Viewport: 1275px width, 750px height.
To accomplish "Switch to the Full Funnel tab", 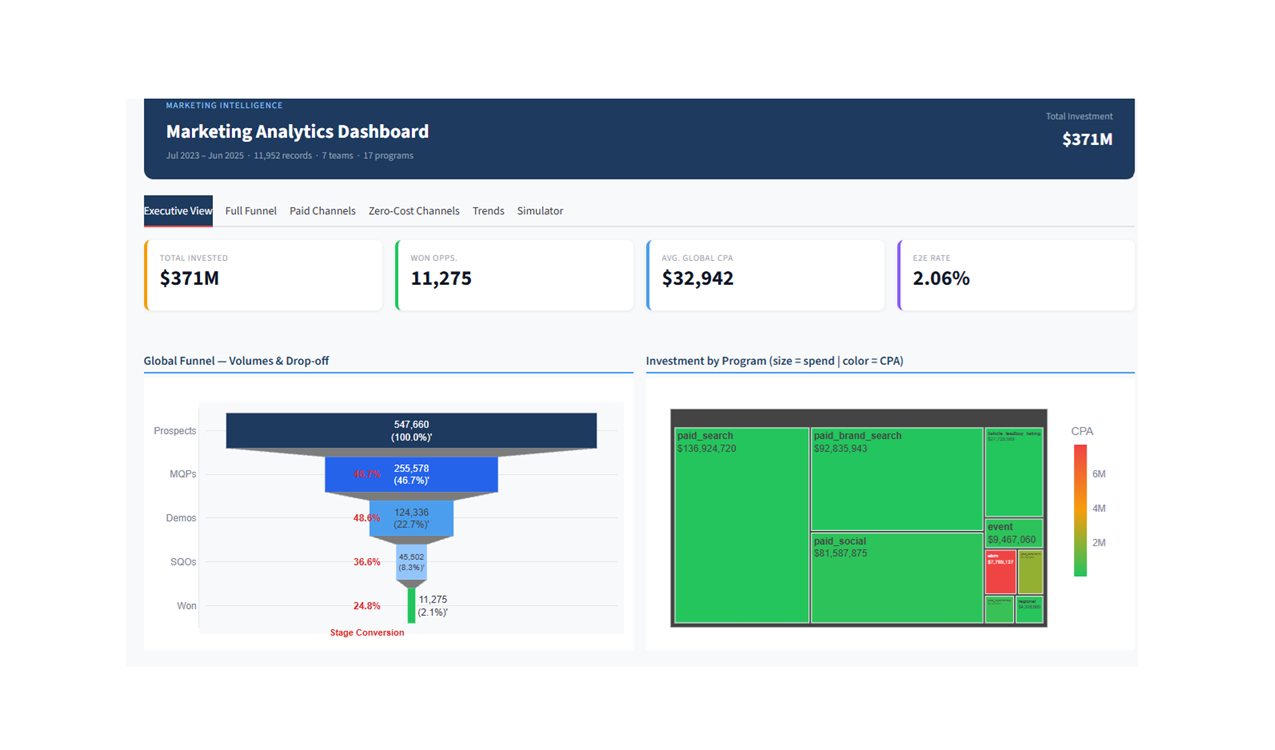I will [251, 211].
